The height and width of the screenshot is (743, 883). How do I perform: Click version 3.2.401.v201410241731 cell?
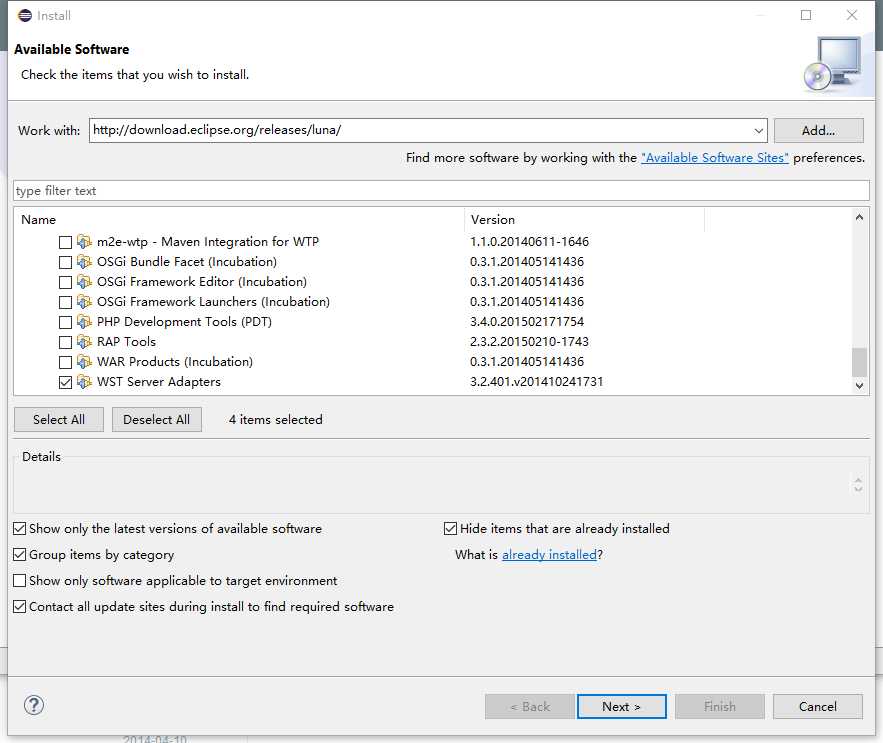coord(537,382)
